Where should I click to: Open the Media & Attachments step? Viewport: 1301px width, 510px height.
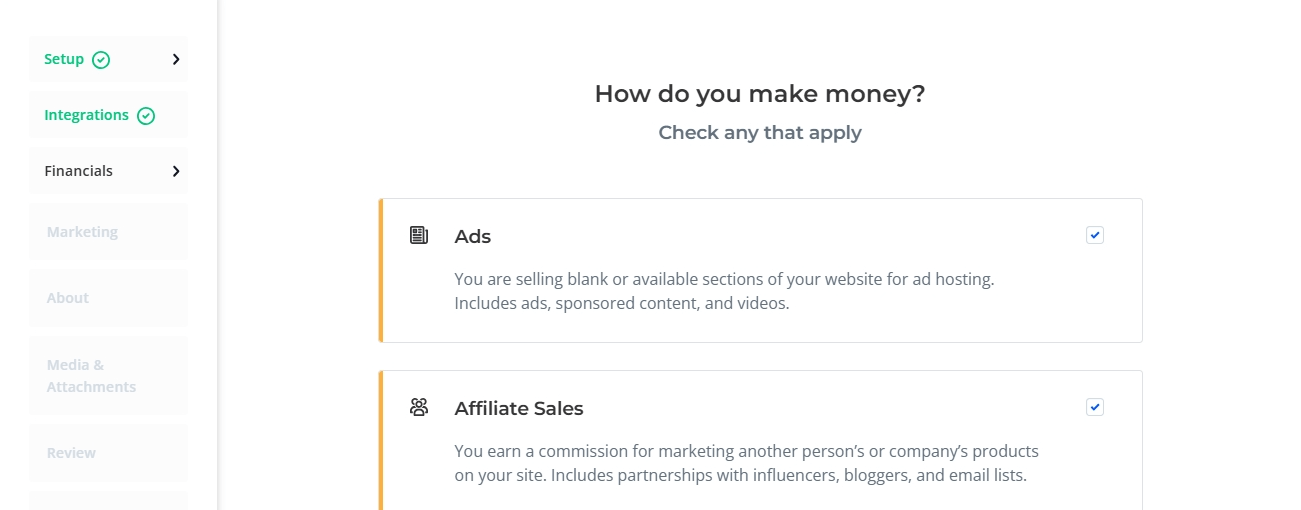(x=91, y=376)
